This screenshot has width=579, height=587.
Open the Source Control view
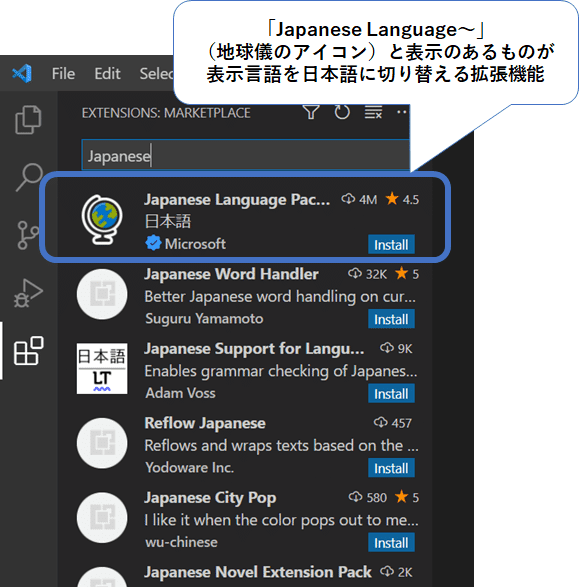point(28,235)
